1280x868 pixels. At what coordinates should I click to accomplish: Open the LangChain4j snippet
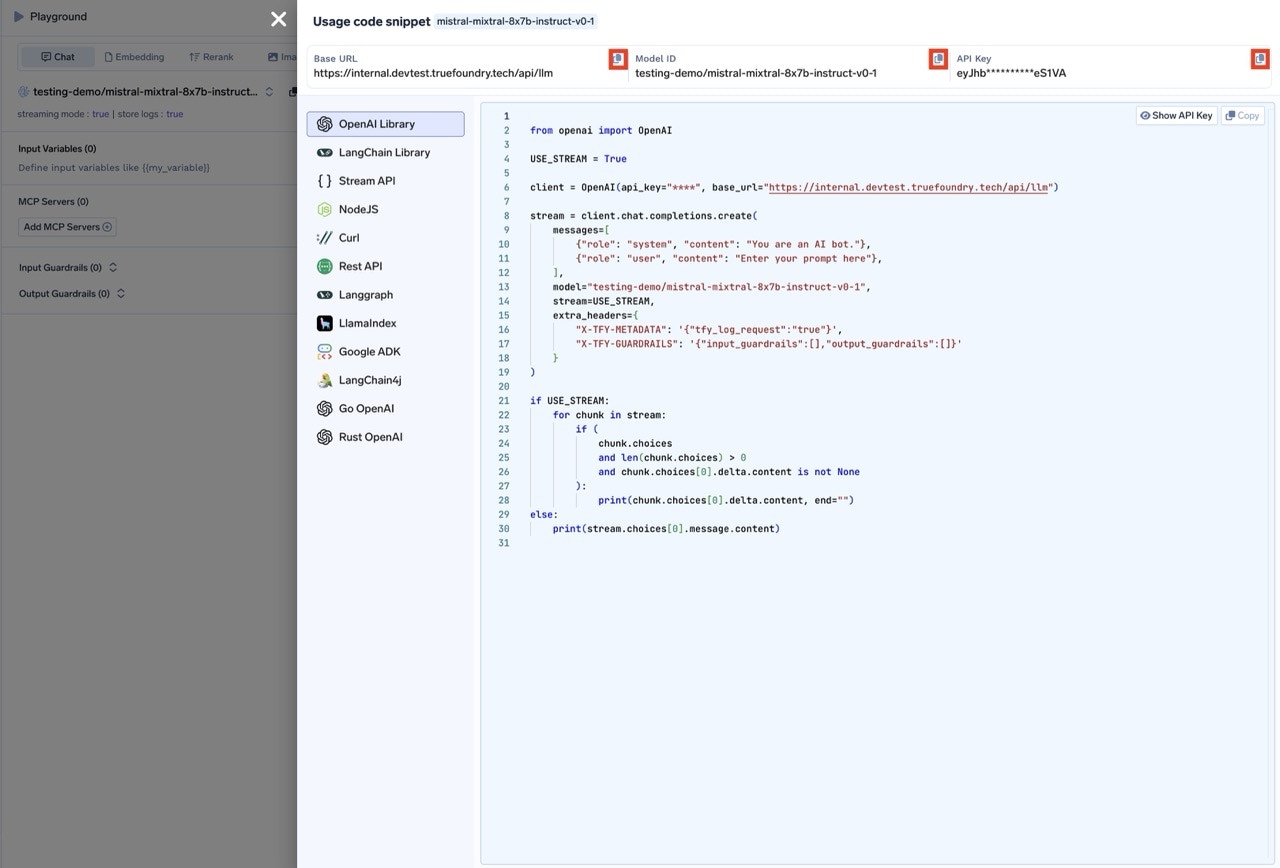click(x=385, y=380)
